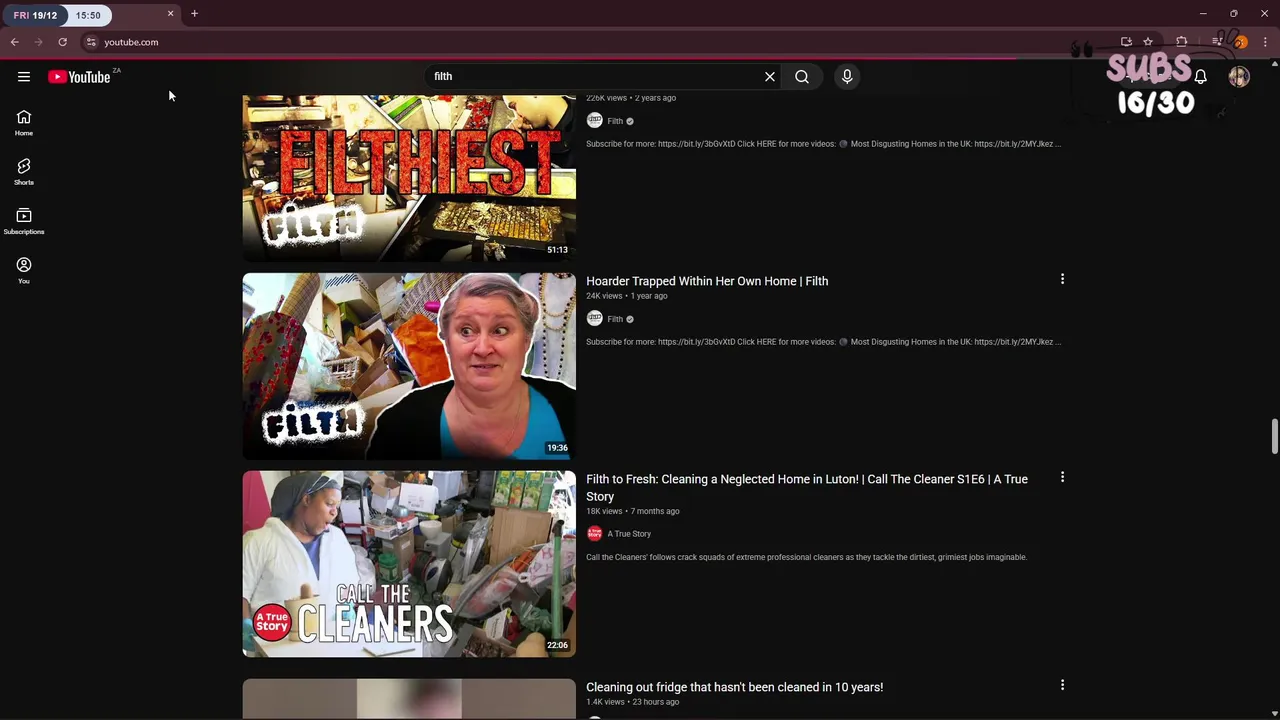This screenshot has width=1280, height=720.
Task: Open the You page in sidebar
Action: (x=24, y=270)
